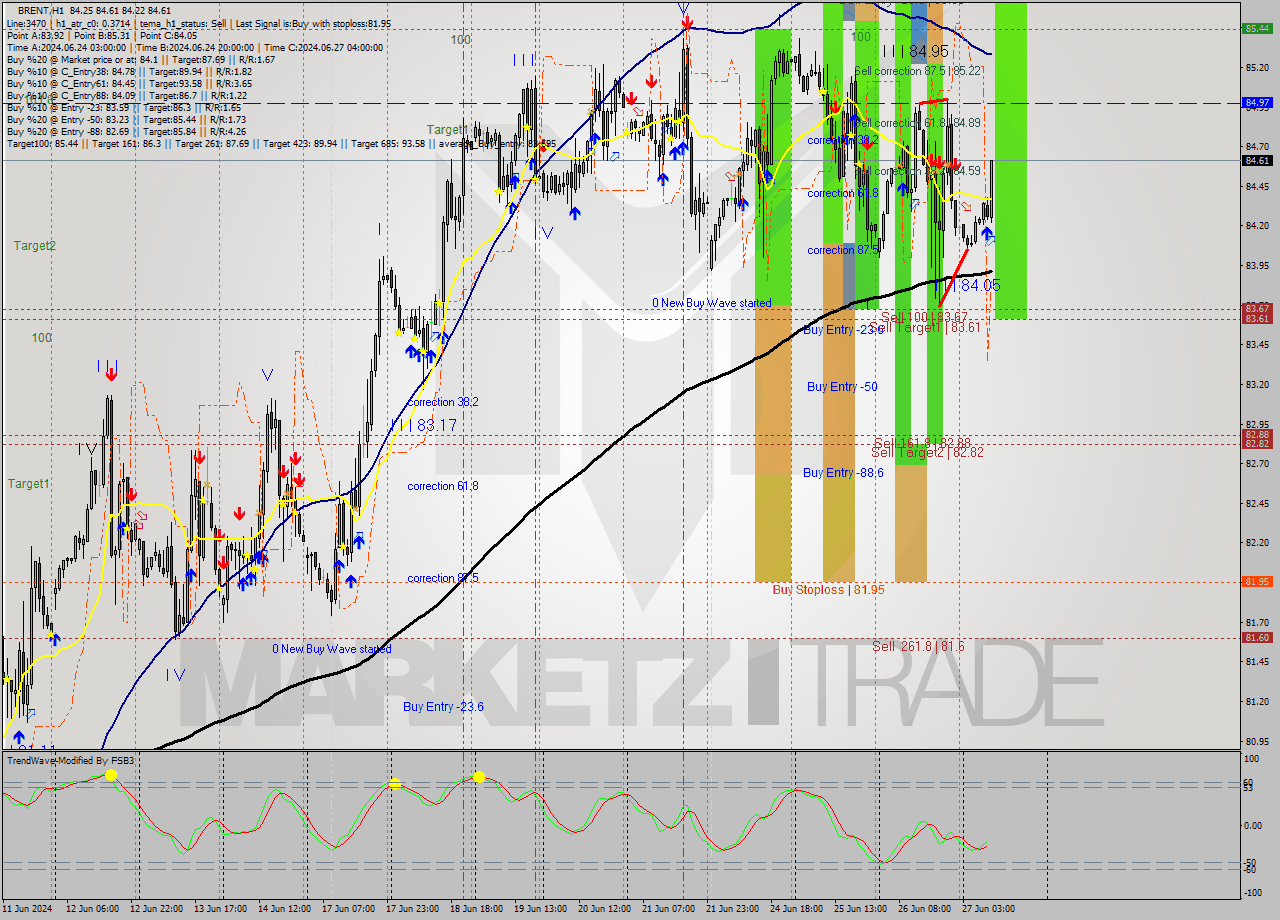Click the '26 Jun 08:00' time label
The image size is (1280, 920).
click(924, 908)
